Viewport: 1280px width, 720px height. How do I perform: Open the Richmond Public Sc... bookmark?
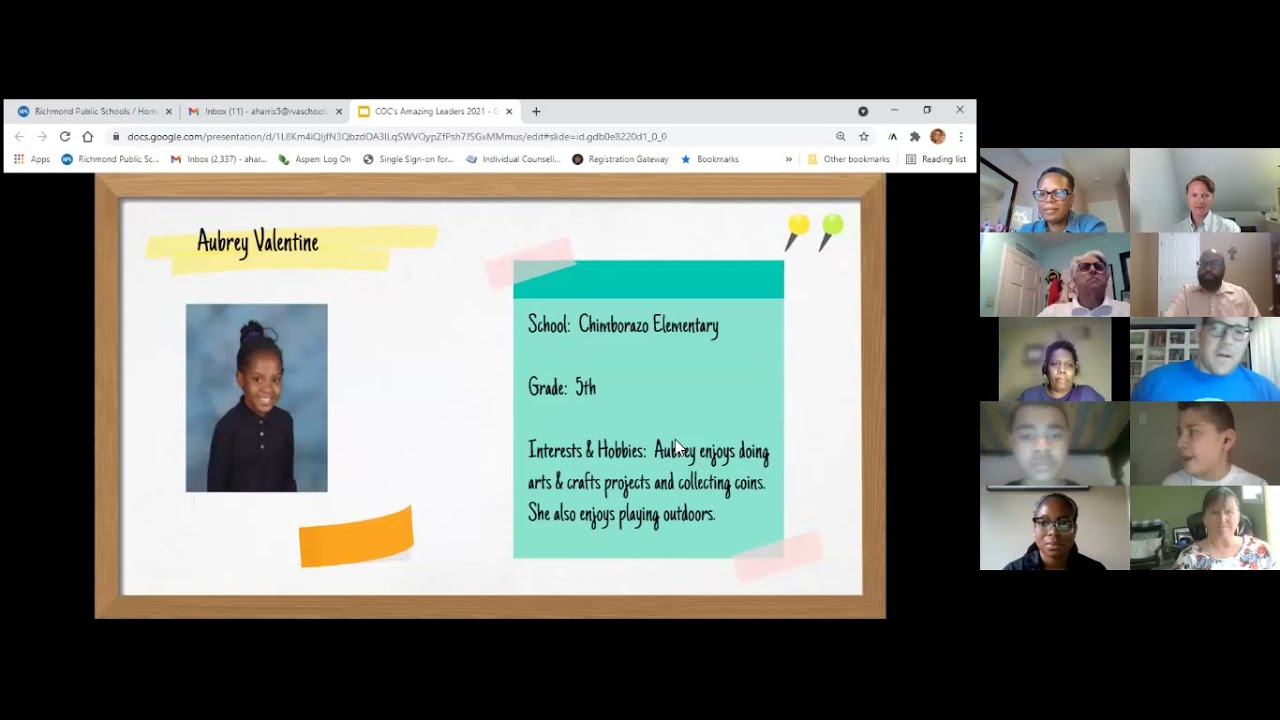point(110,159)
